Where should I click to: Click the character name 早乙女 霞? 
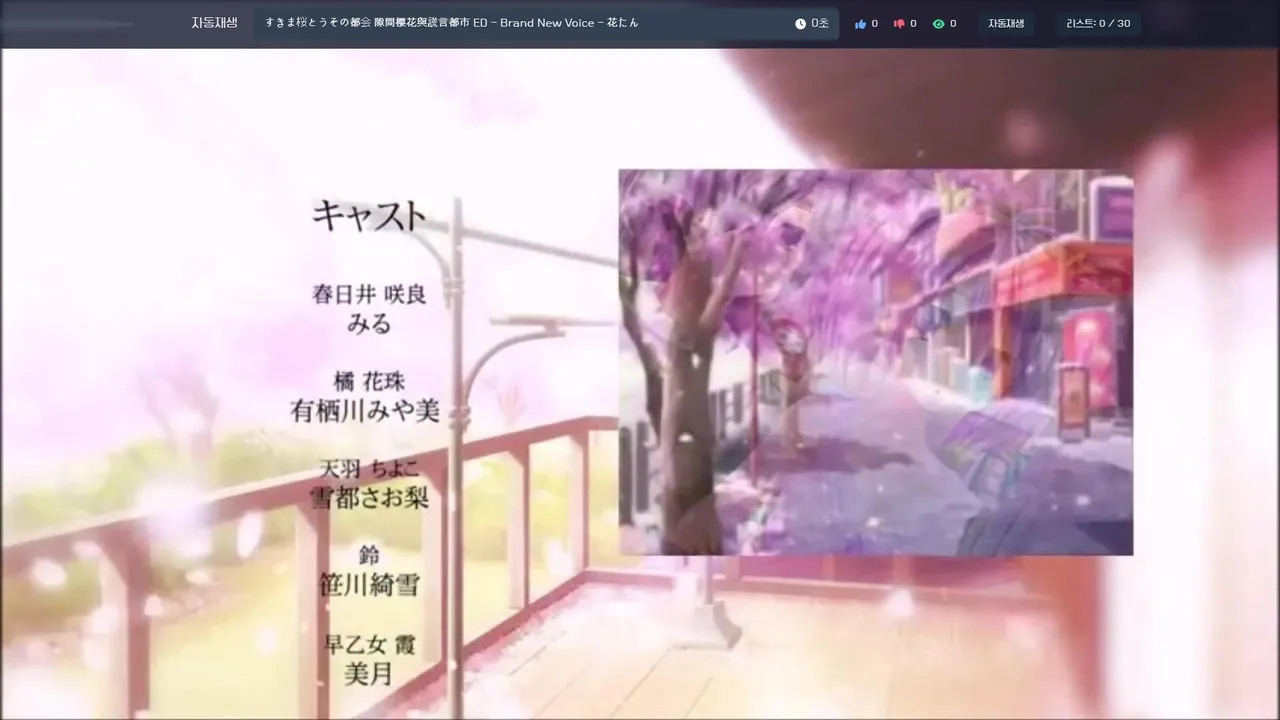pos(369,645)
